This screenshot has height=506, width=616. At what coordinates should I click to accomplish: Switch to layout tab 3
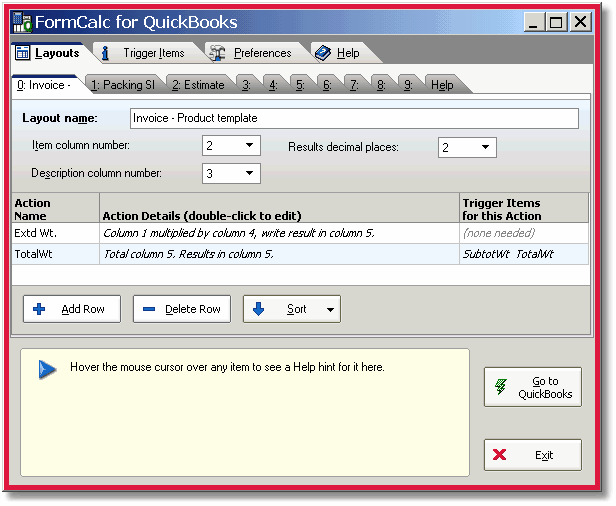click(x=246, y=85)
